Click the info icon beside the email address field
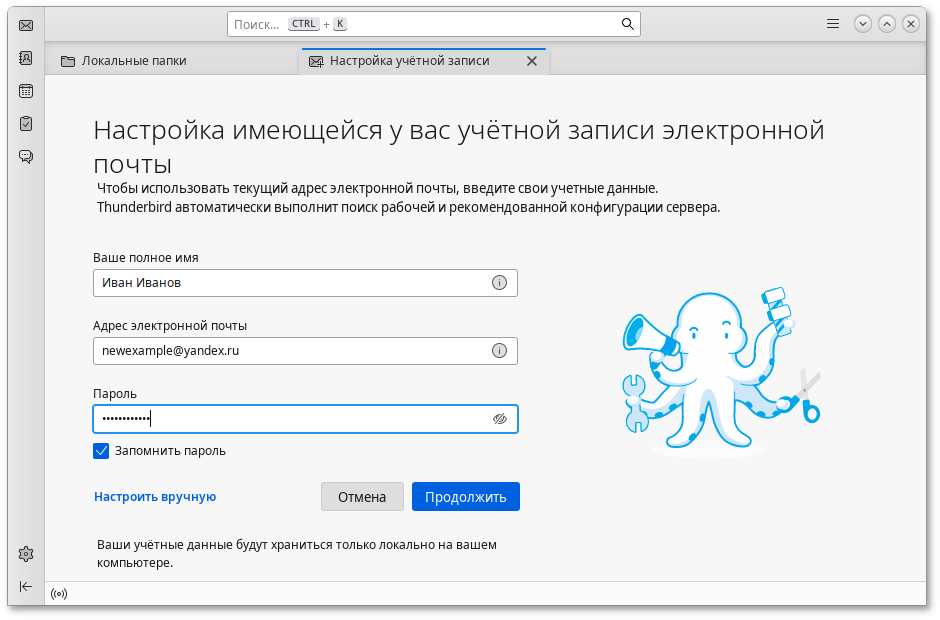 click(x=499, y=351)
